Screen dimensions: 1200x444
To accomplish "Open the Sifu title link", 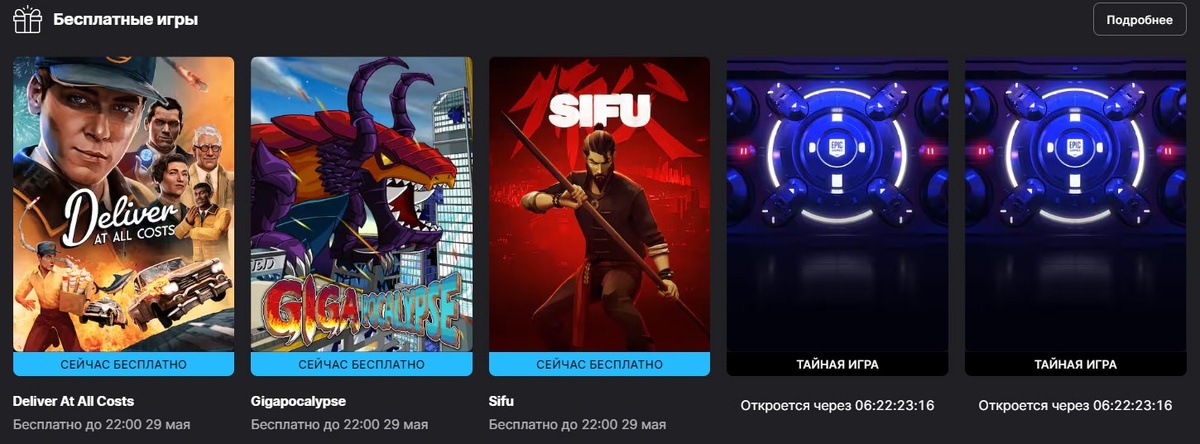I will [x=501, y=401].
